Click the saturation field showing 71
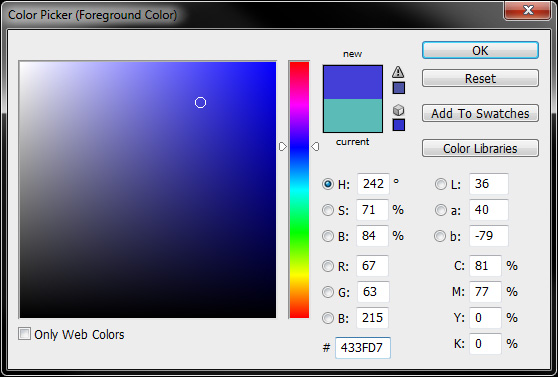The width and height of the screenshot is (558, 377). (x=372, y=210)
